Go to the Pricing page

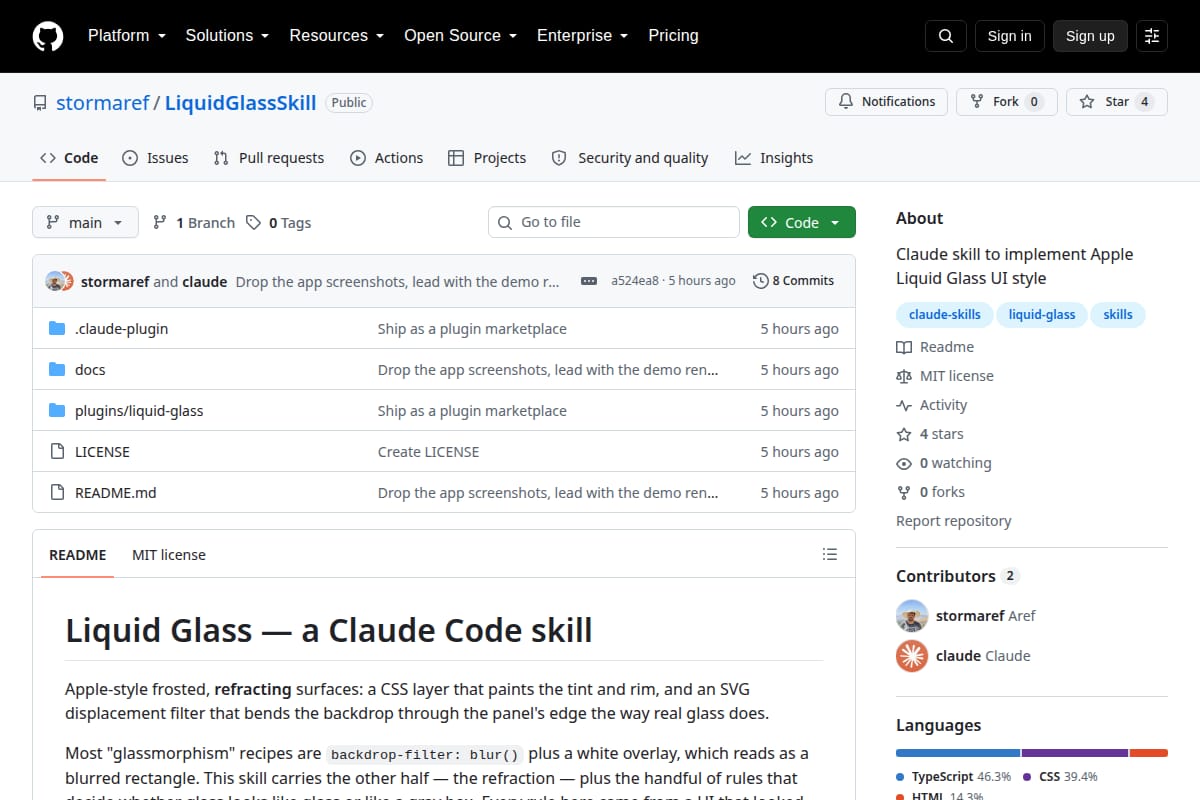[673, 36]
